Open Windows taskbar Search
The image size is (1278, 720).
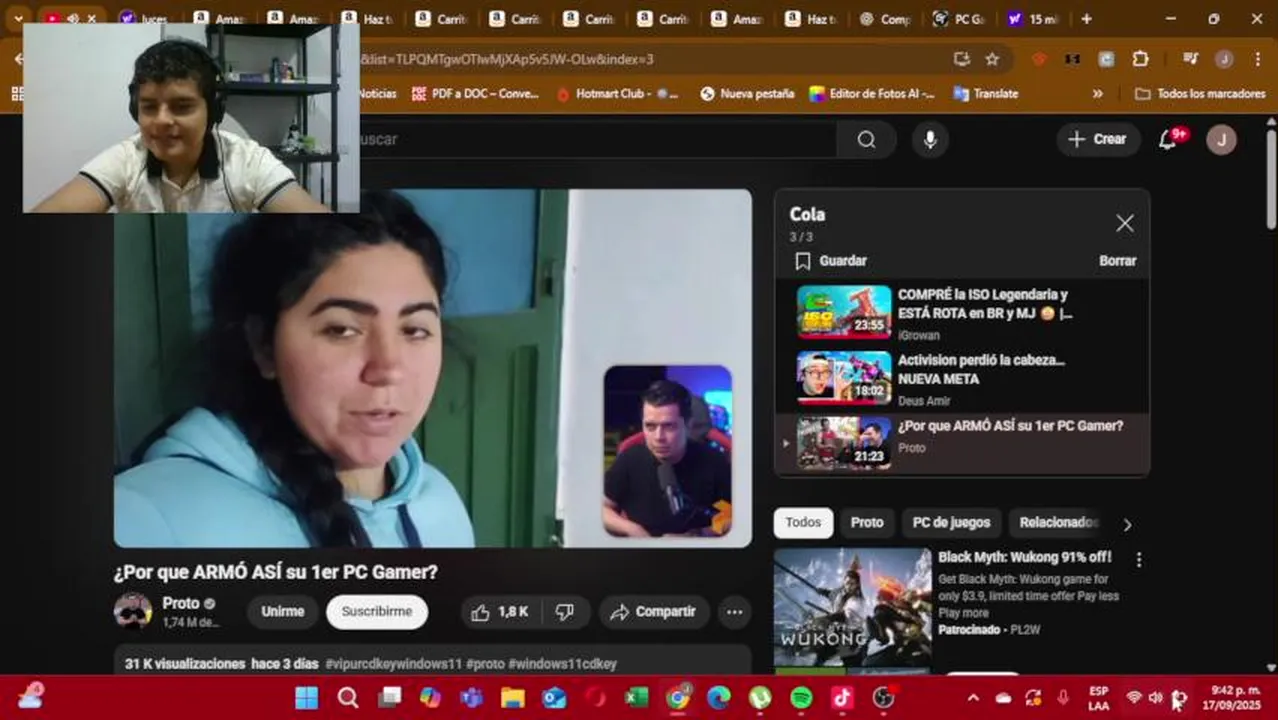pyautogui.click(x=348, y=697)
